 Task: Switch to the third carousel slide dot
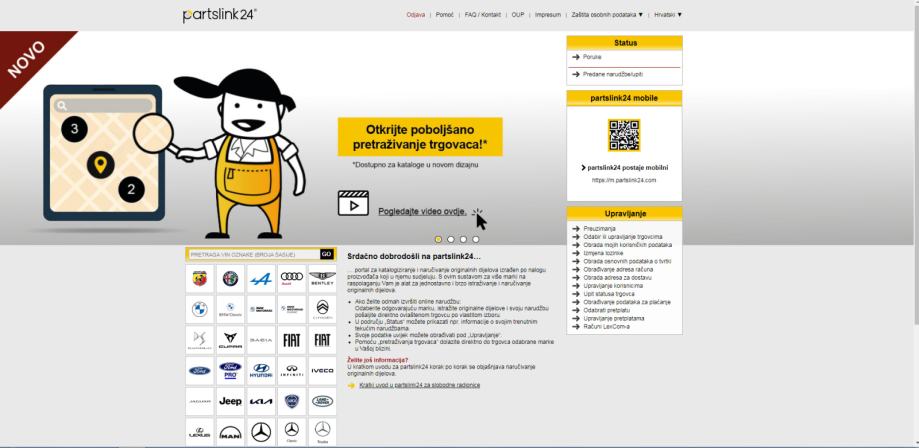[x=463, y=239]
